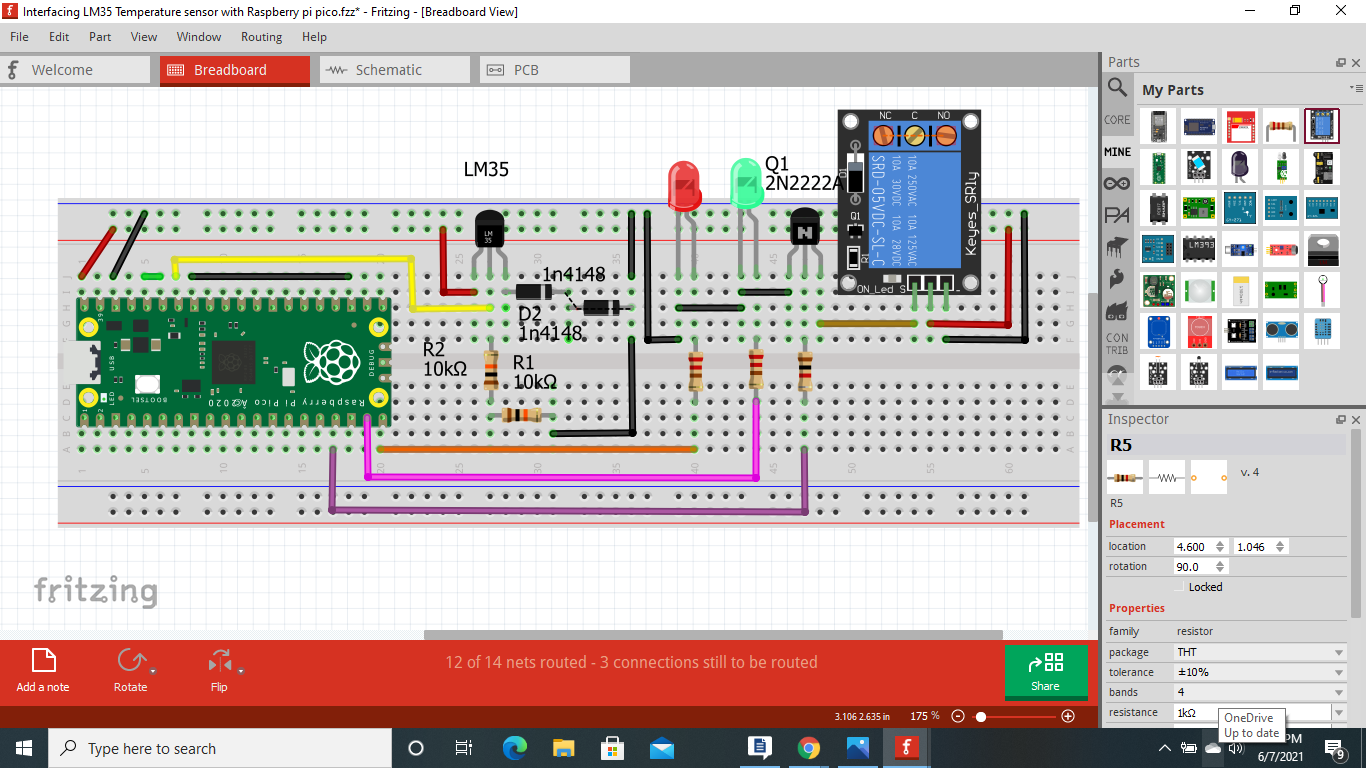
Task: Open the Routing menu
Action: 261,37
